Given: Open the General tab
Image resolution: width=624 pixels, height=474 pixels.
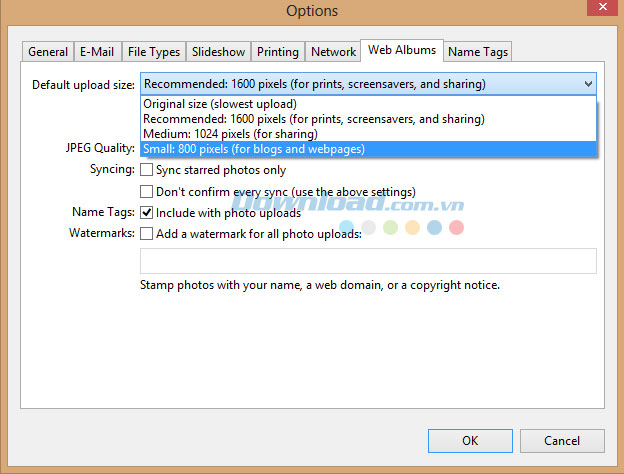Looking at the screenshot, I should click(x=48, y=52).
